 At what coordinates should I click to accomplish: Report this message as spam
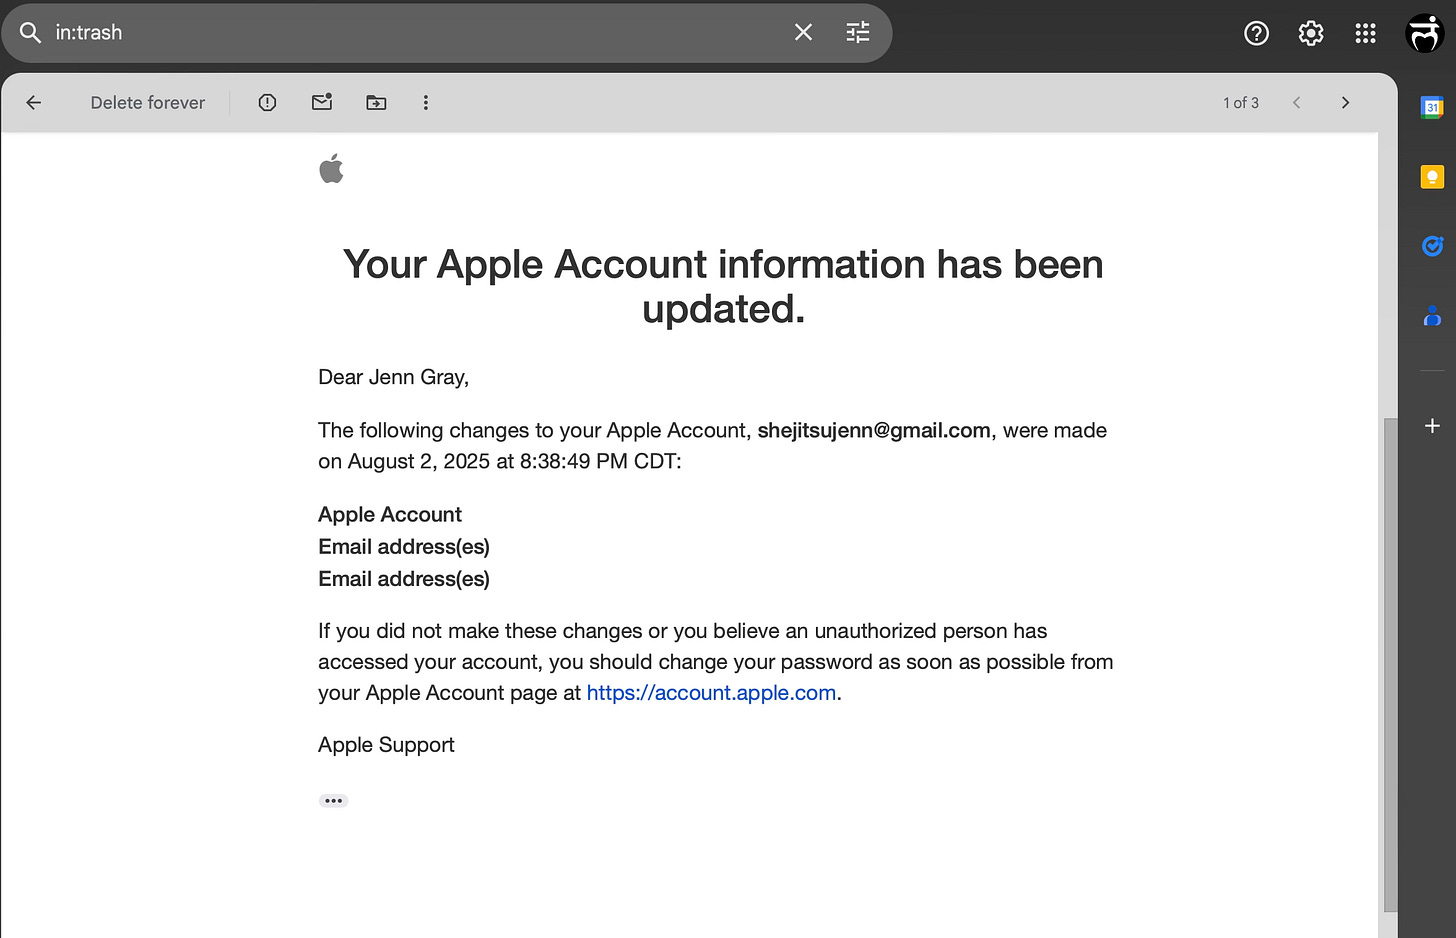[x=267, y=102]
